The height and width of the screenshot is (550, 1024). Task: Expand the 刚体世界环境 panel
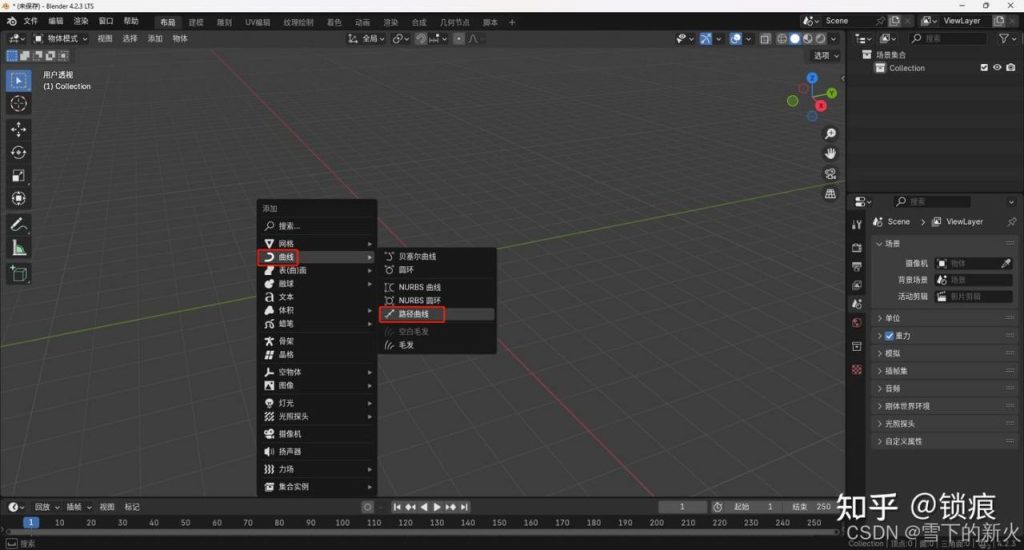click(x=907, y=406)
